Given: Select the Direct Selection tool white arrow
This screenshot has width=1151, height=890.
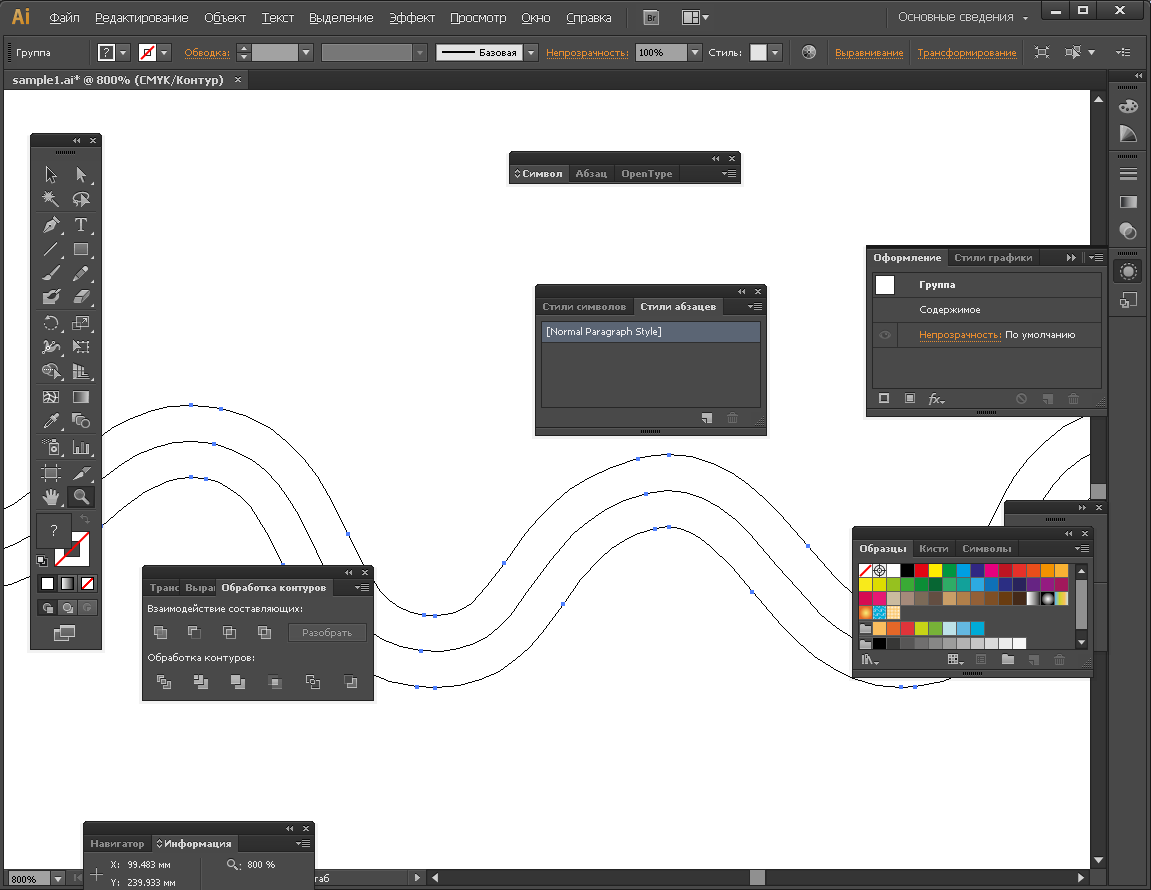Looking at the screenshot, I should [x=81, y=175].
